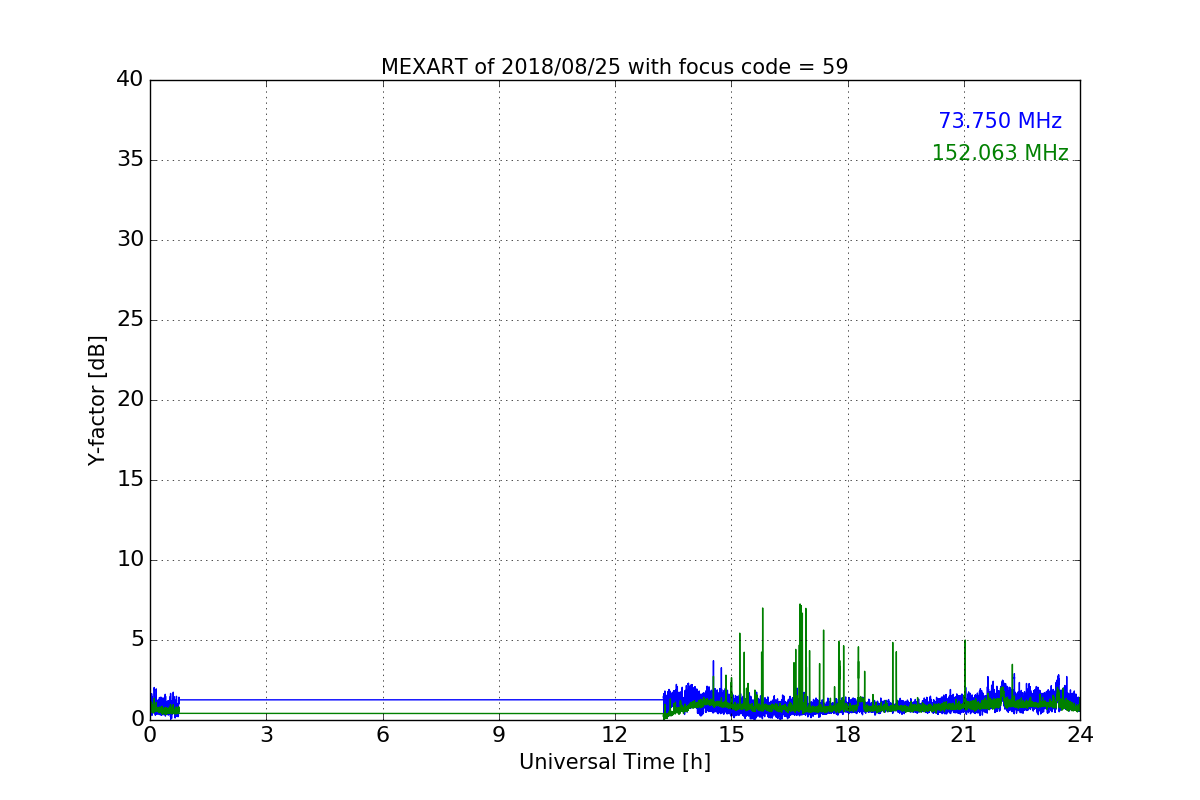Click x-axis tick label 12
Screen dimensions: 1200x800
[615, 735]
